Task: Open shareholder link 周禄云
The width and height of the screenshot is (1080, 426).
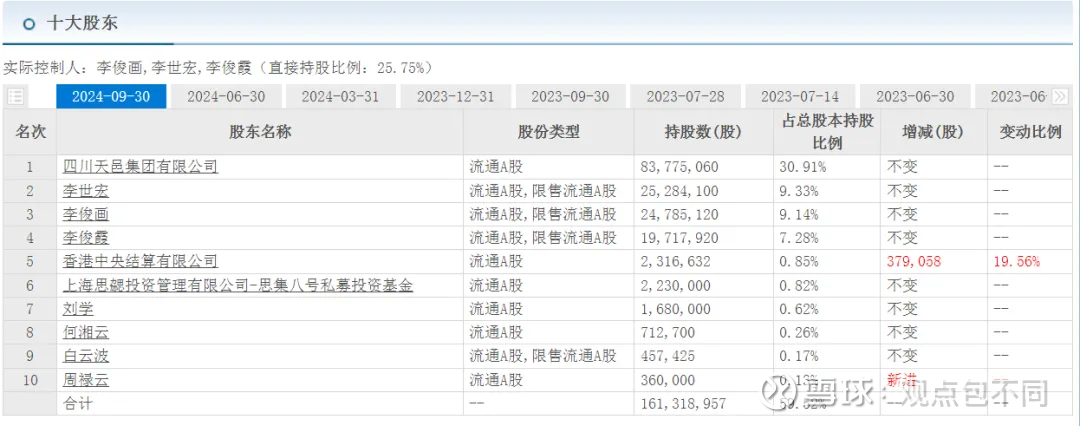Action: click(86, 381)
